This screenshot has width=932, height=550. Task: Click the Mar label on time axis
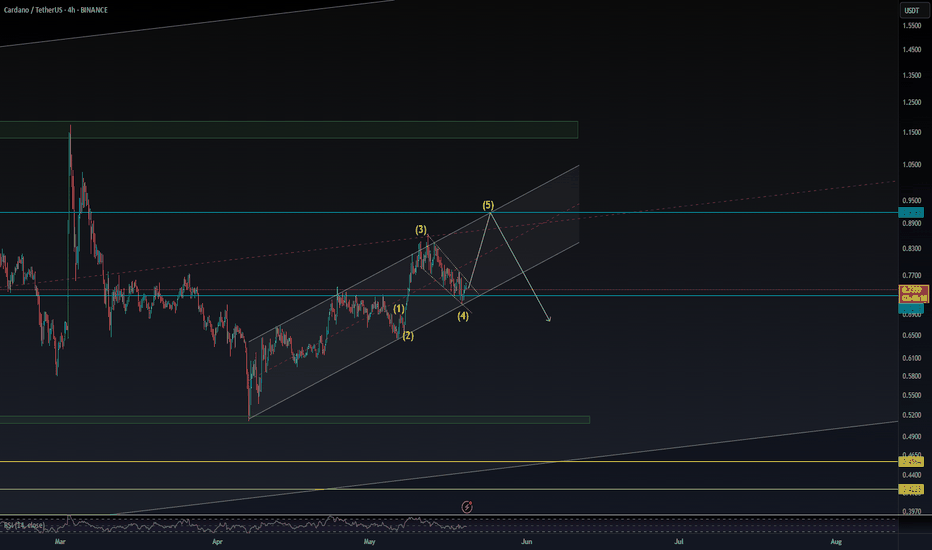[59, 542]
